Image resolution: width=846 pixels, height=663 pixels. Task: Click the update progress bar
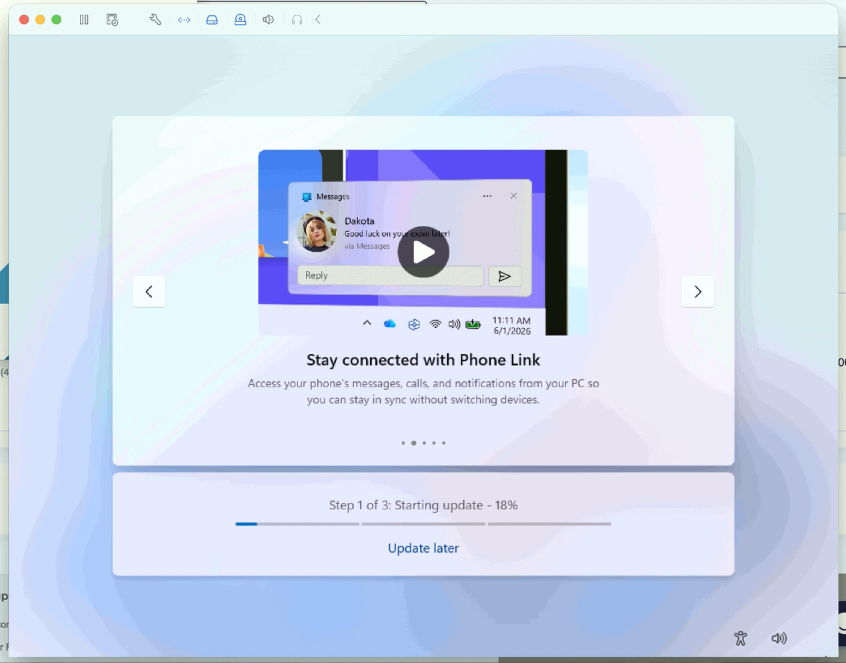click(x=424, y=524)
